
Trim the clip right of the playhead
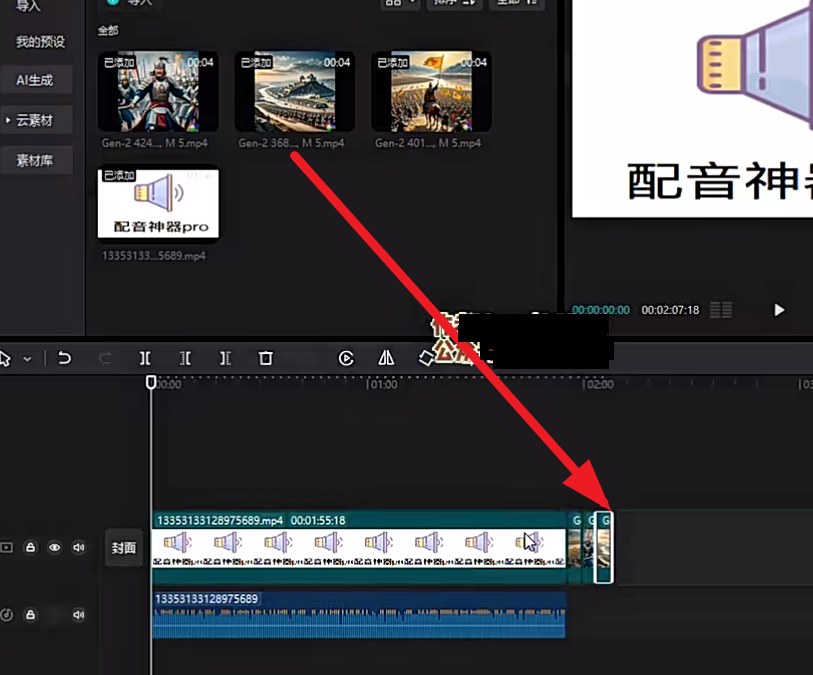pos(226,358)
